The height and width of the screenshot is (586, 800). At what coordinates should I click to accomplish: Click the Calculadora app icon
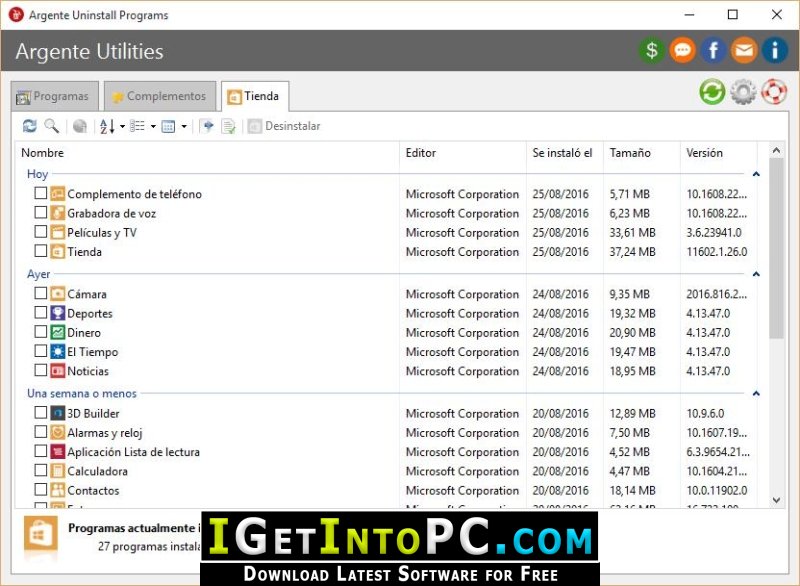[58, 471]
